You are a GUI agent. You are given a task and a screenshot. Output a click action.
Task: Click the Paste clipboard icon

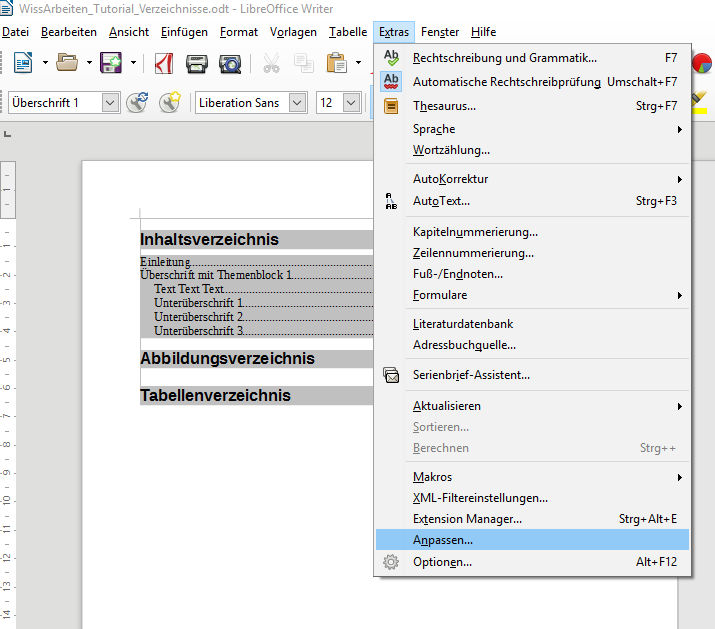click(337, 63)
